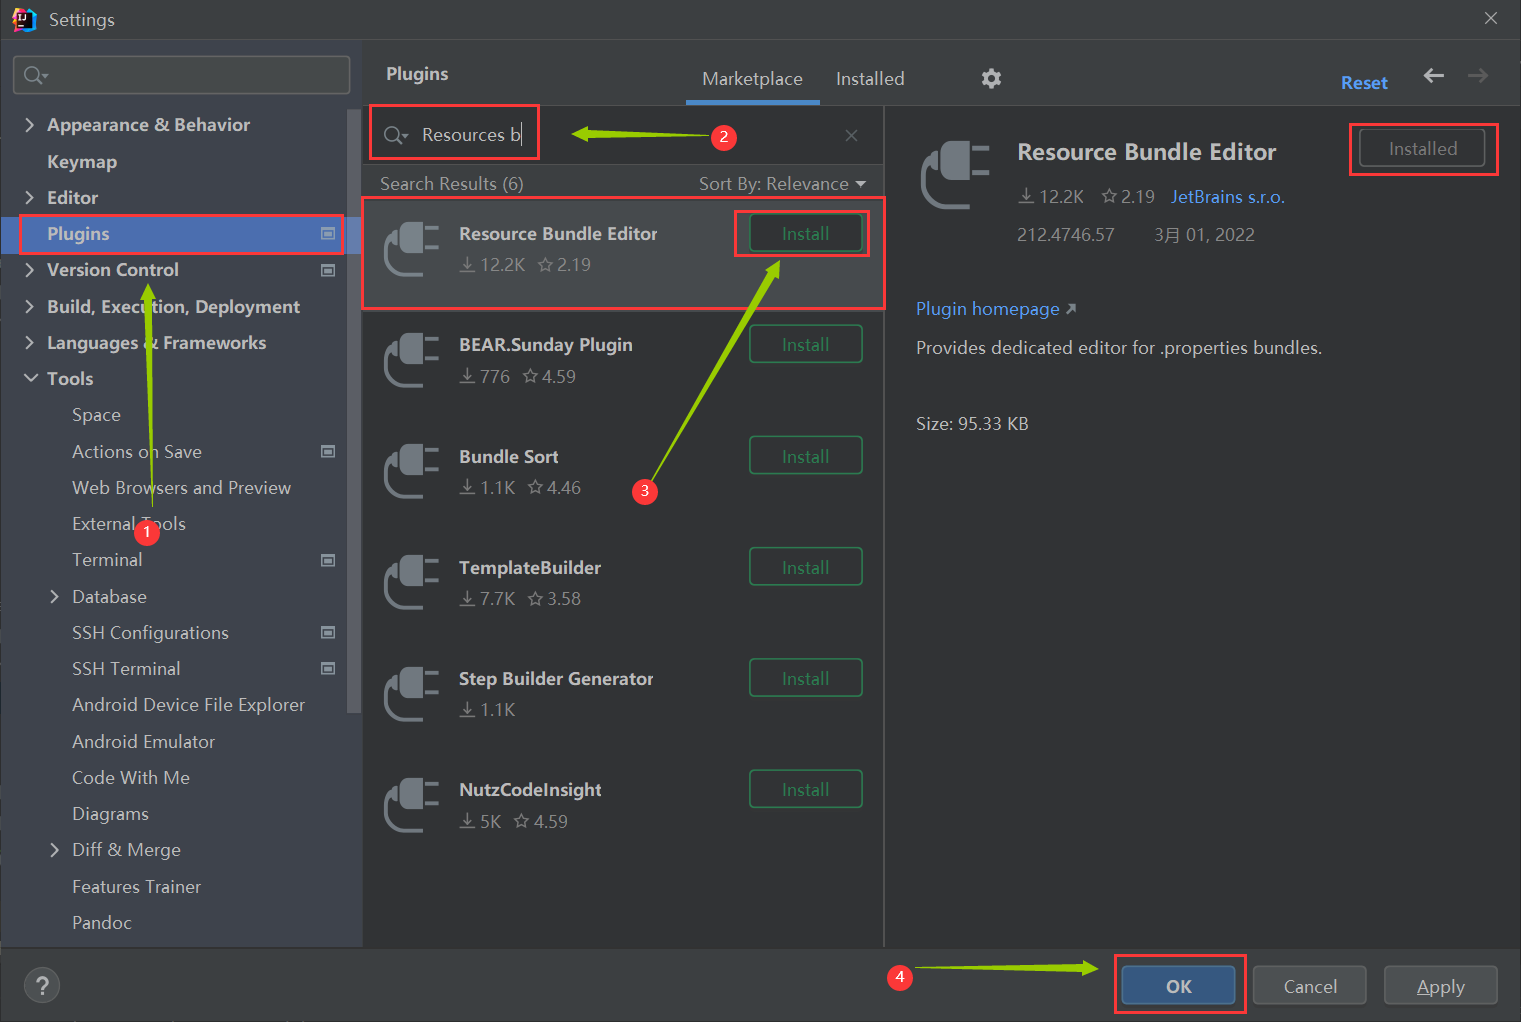This screenshot has width=1521, height=1022.
Task: Open the help question mark button
Action: point(42,986)
